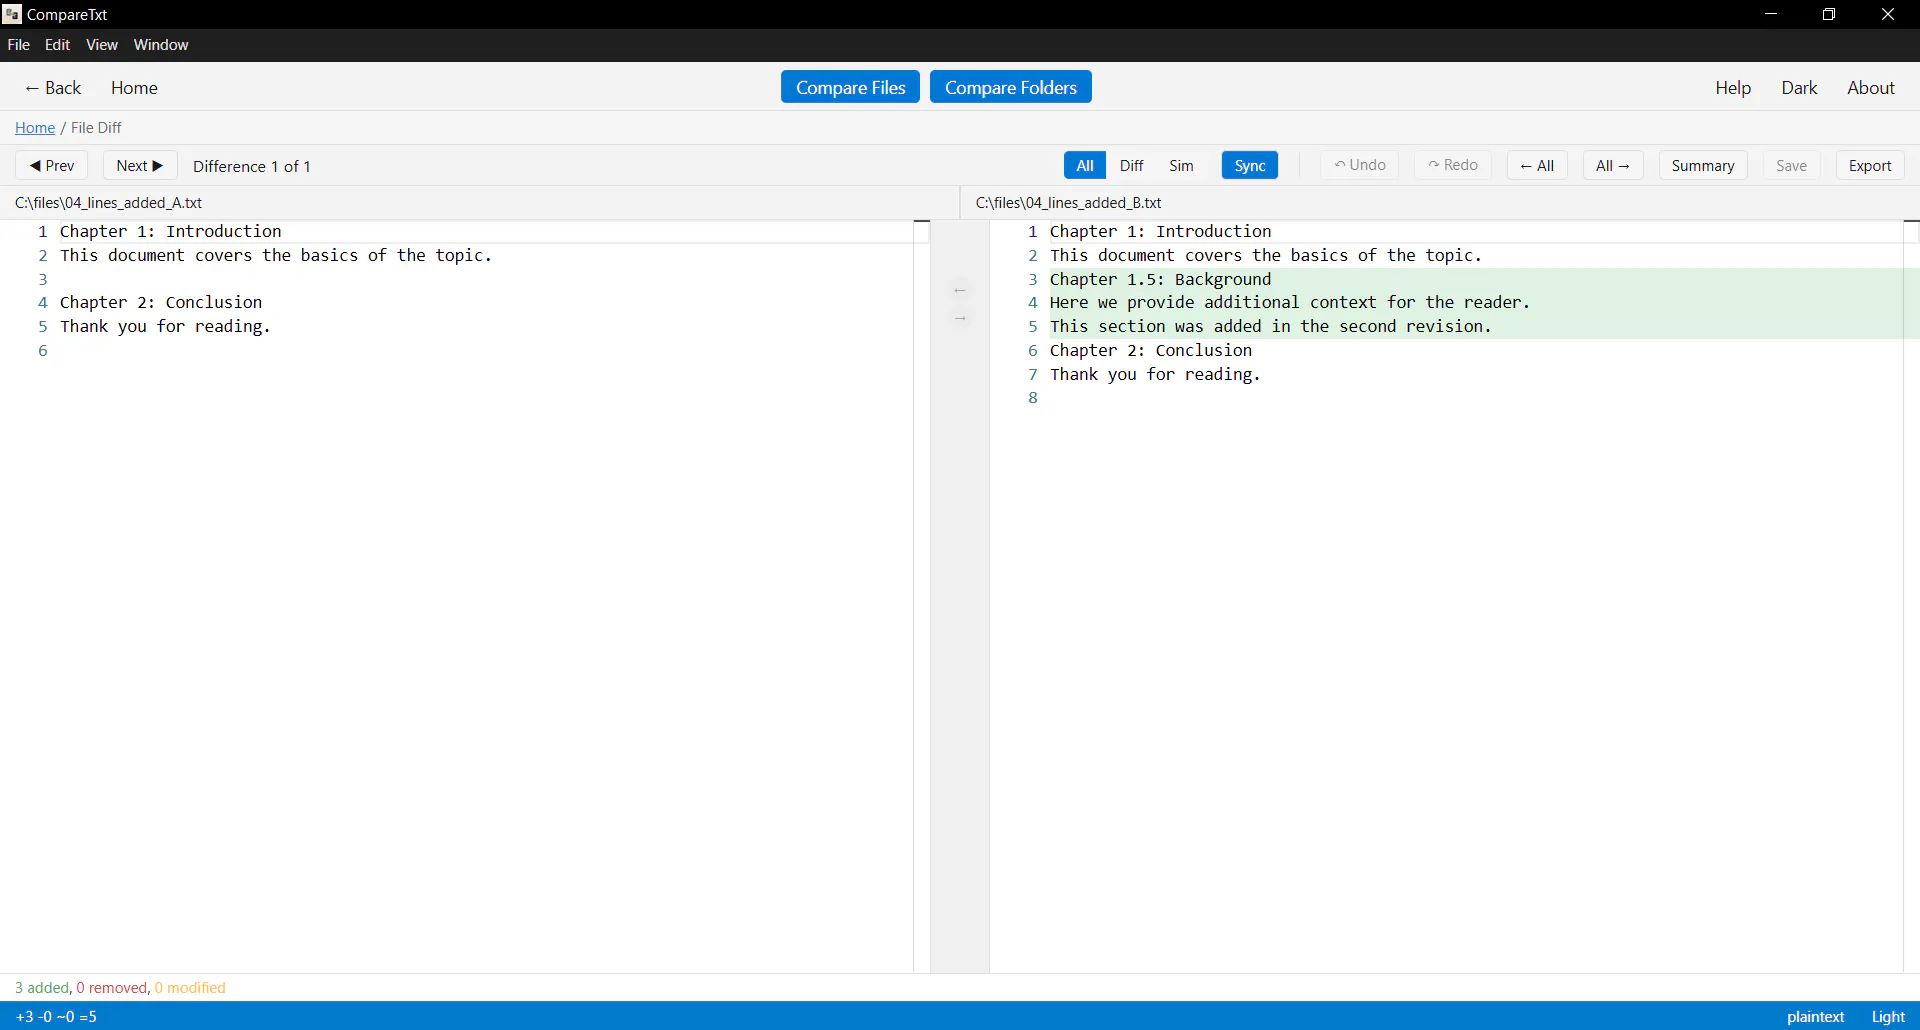
Task: Click Light theme indicator in status bar
Action: click(1888, 1017)
